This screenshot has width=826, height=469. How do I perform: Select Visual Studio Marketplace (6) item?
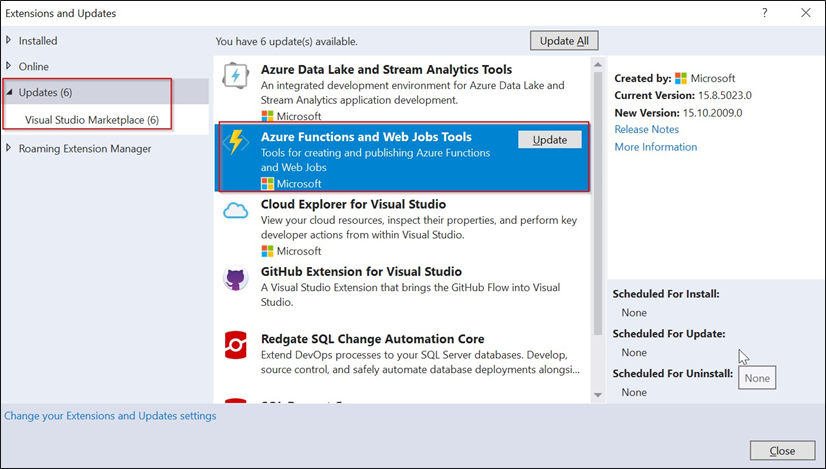91,120
